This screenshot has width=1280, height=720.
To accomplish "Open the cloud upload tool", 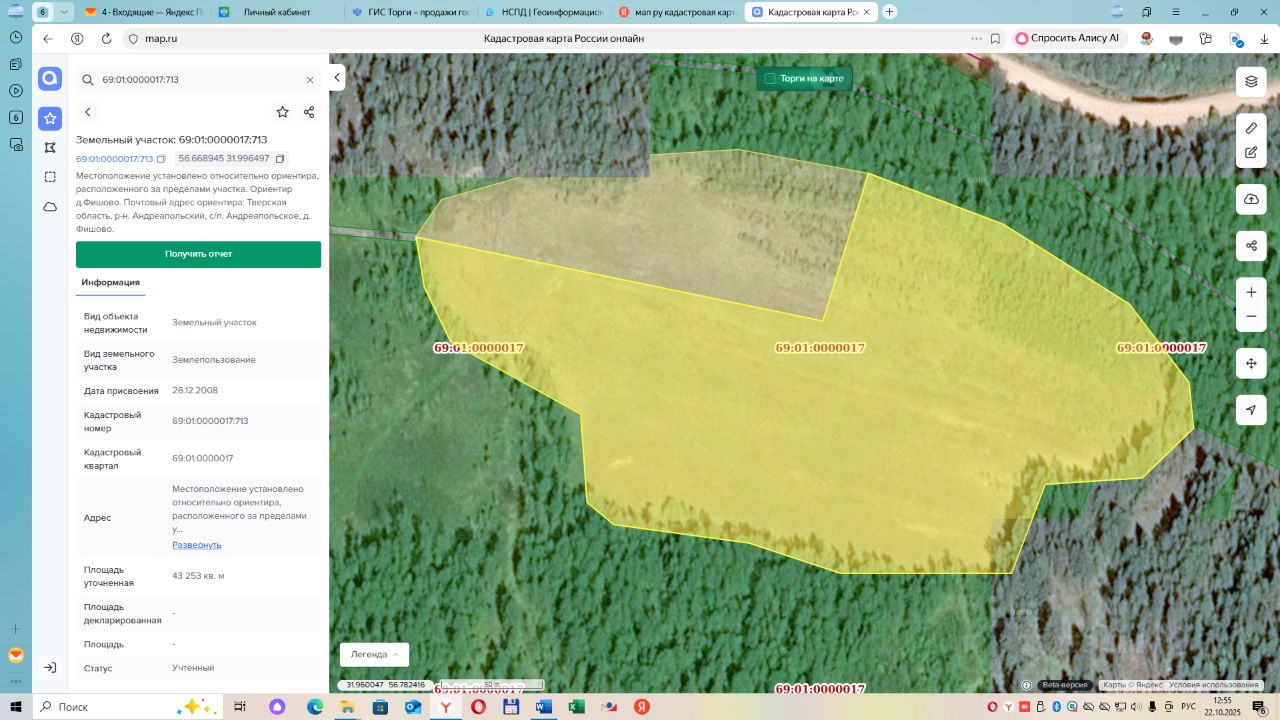I will 1251,199.
